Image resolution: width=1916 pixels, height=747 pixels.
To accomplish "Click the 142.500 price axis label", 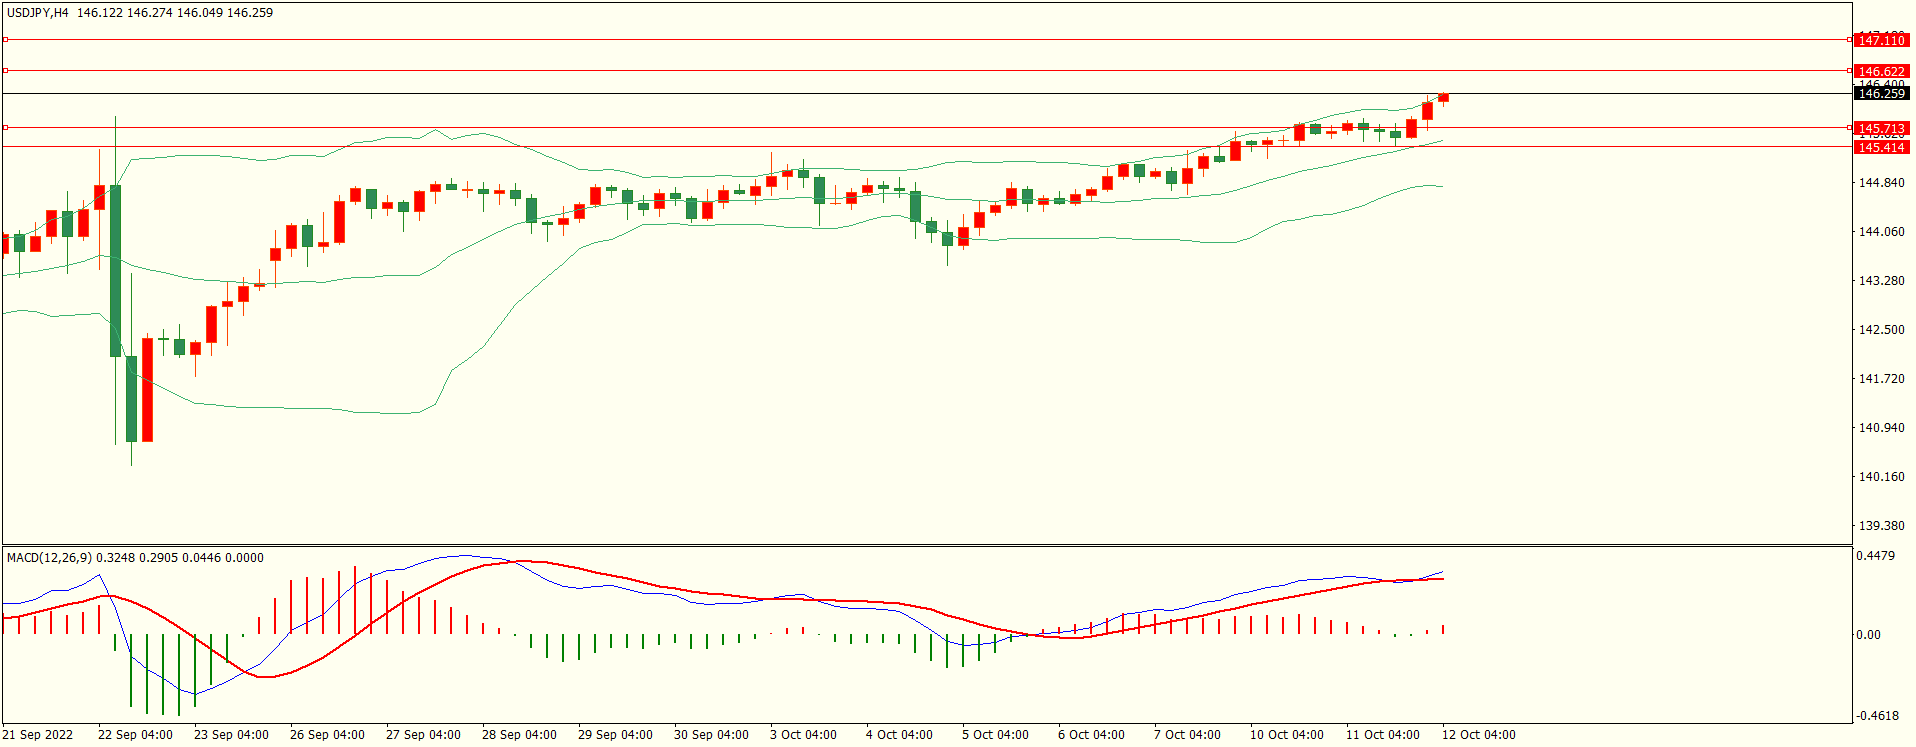I will click(1881, 330).
